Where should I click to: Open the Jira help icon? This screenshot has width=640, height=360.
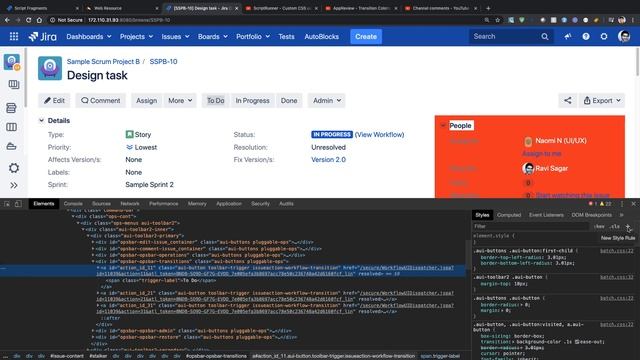(x=586, y=37)
